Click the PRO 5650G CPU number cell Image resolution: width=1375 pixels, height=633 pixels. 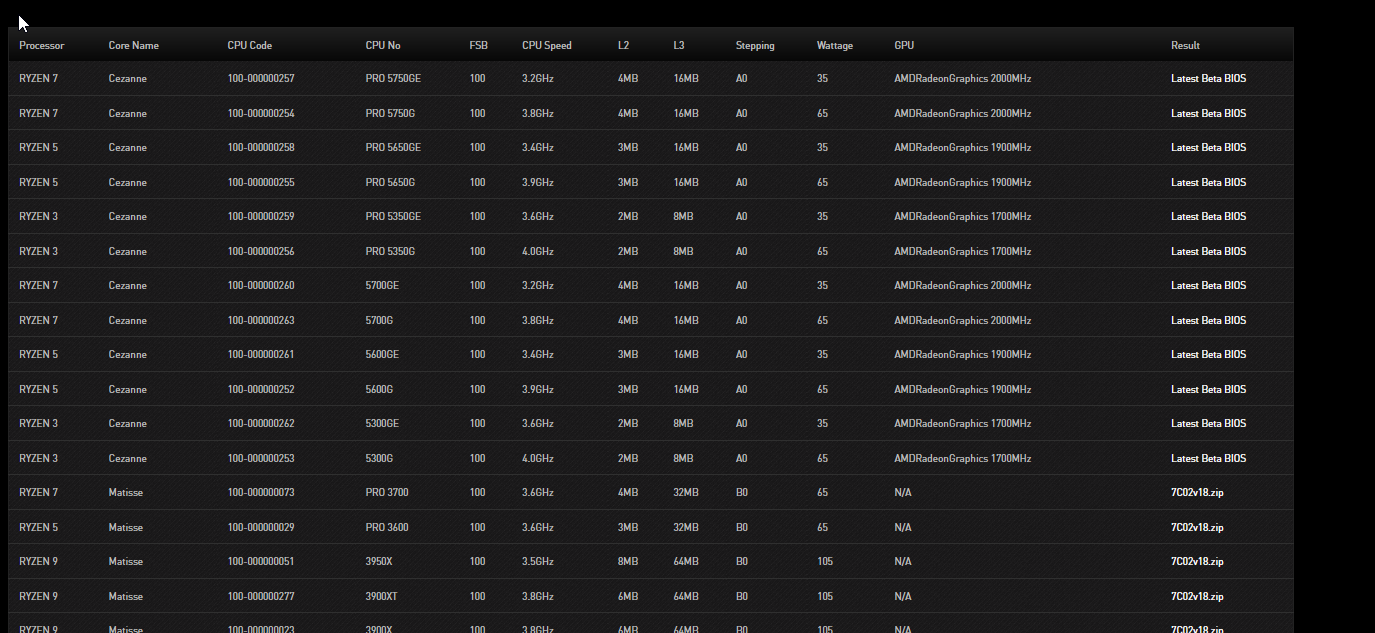coord(390,182)
